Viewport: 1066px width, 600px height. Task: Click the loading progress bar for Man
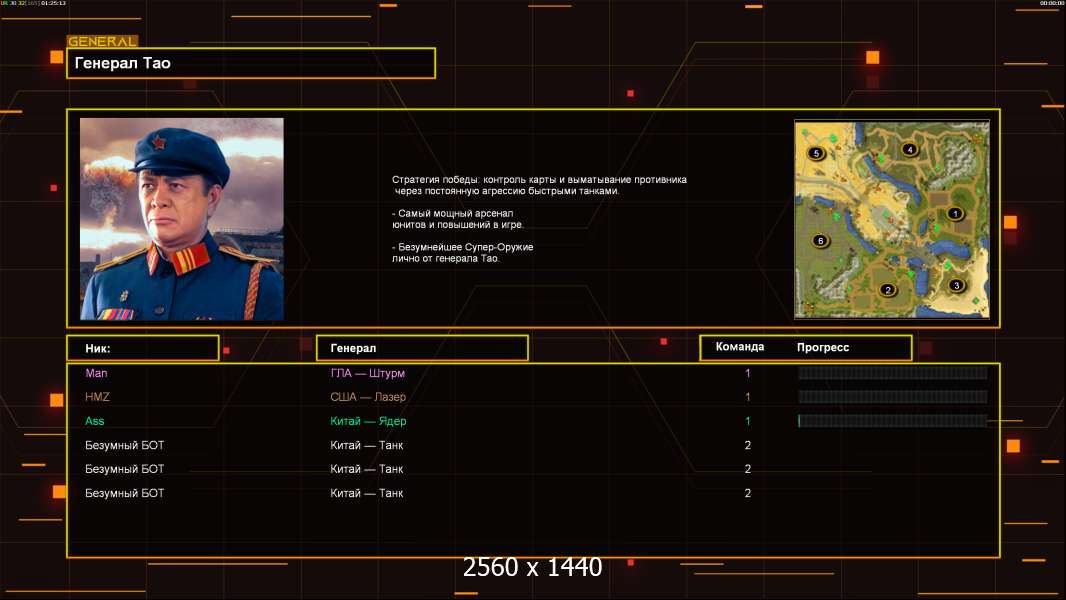(893, 372)
